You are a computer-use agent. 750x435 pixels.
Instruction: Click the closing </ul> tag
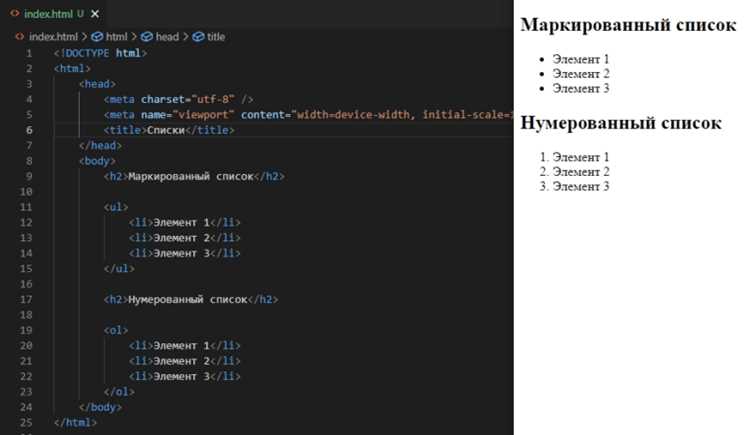(119, 268)
